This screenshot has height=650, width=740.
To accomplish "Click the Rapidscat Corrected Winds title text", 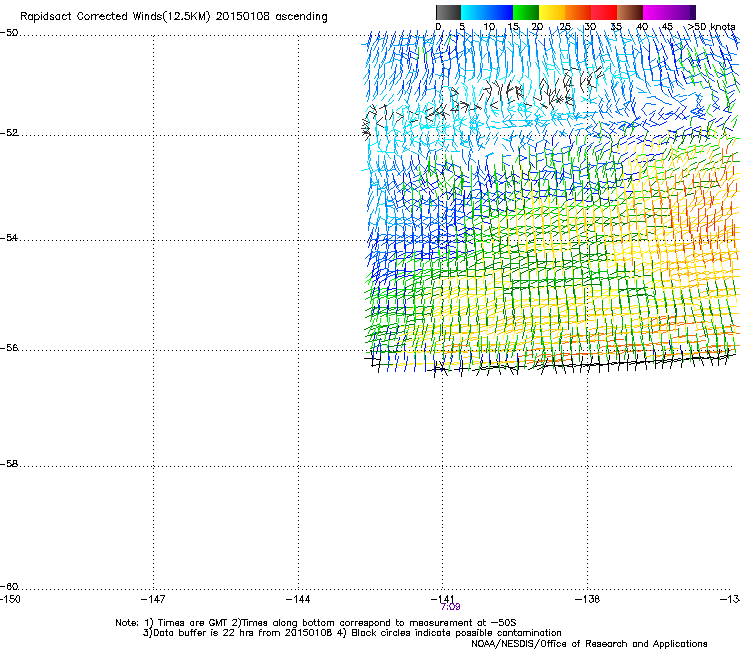I will pyautogui.click(x=174, y=17).
